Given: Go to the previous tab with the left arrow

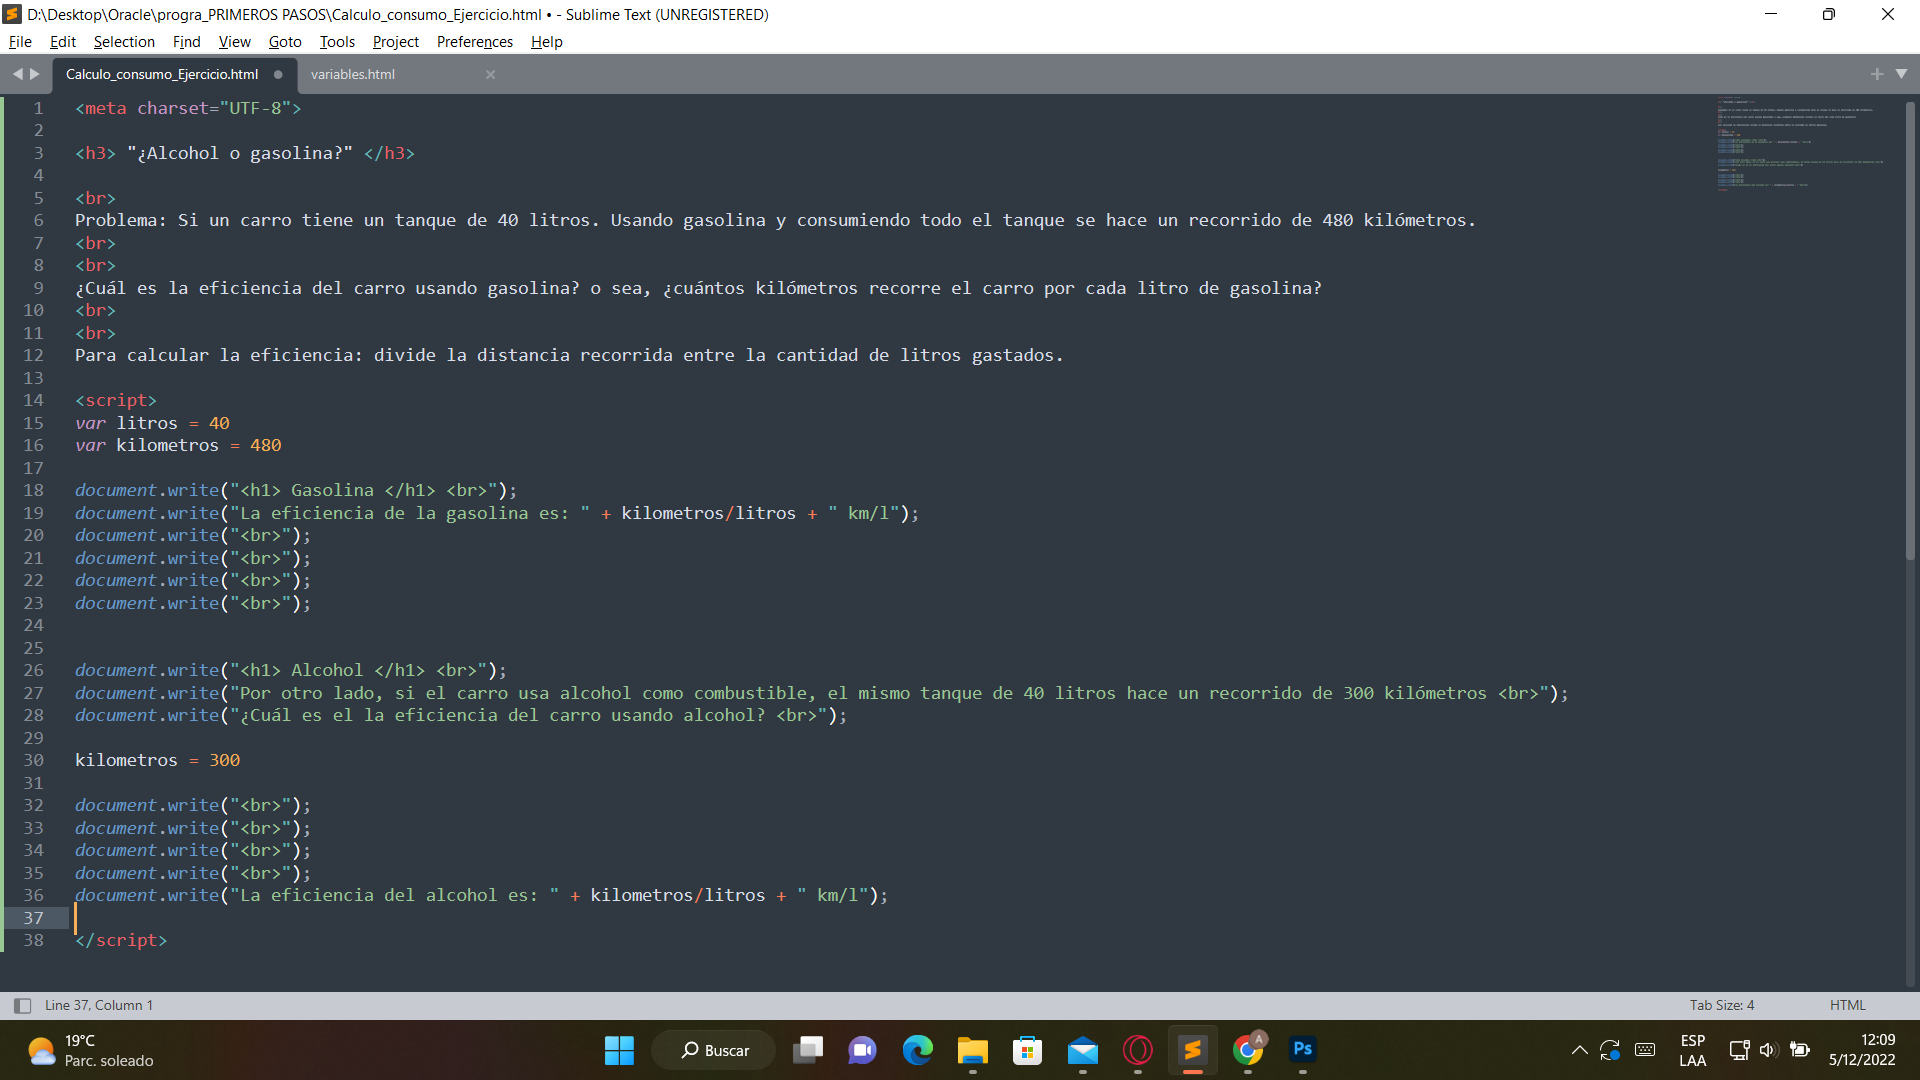Looking at the screenshot, I should 17,74.
